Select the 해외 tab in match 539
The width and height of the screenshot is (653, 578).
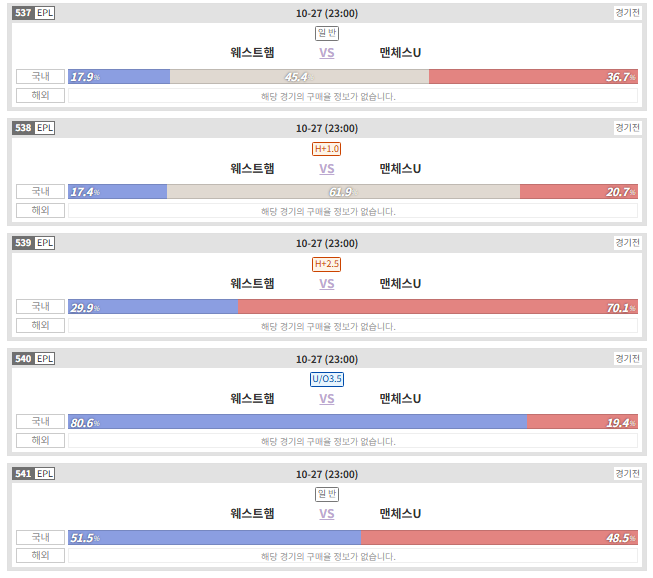(40, 326)
